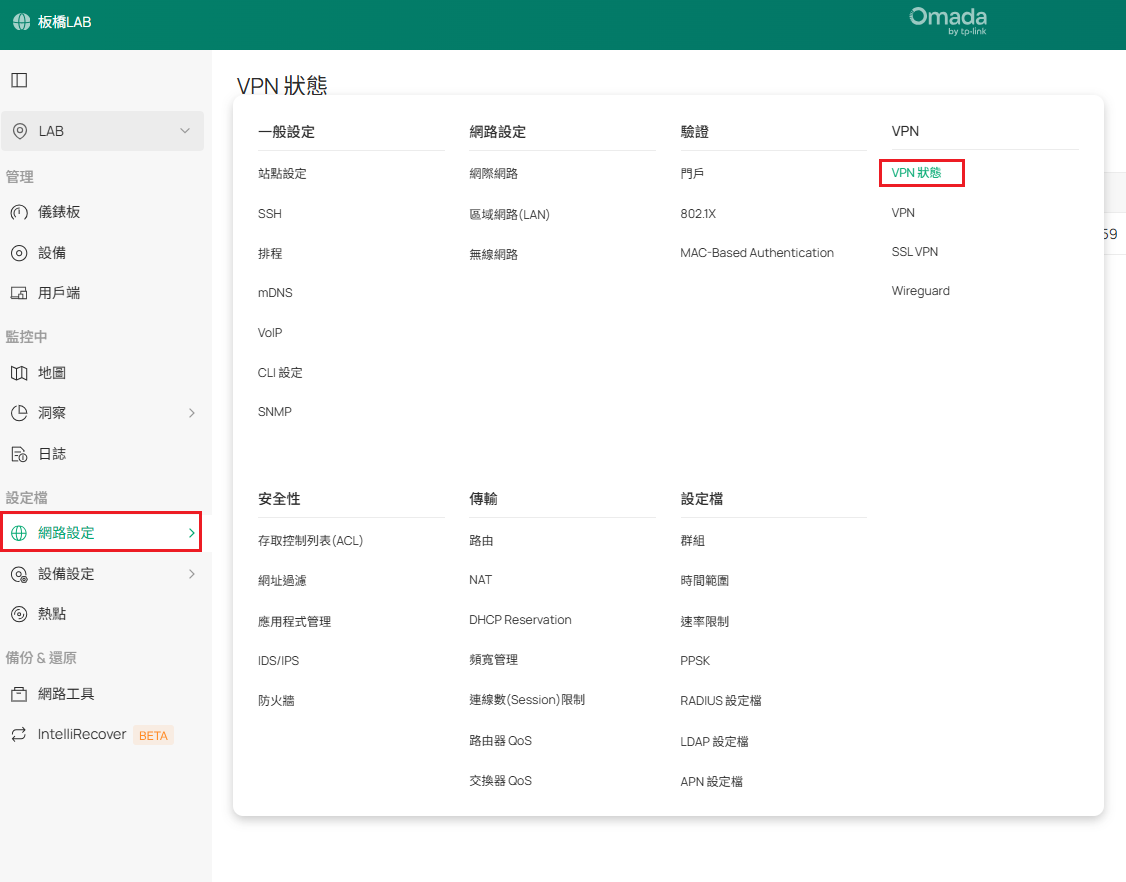Select 區域網路(LAN) option
The width and height of the screenshot is (1126, 882).
coord(509,214)
